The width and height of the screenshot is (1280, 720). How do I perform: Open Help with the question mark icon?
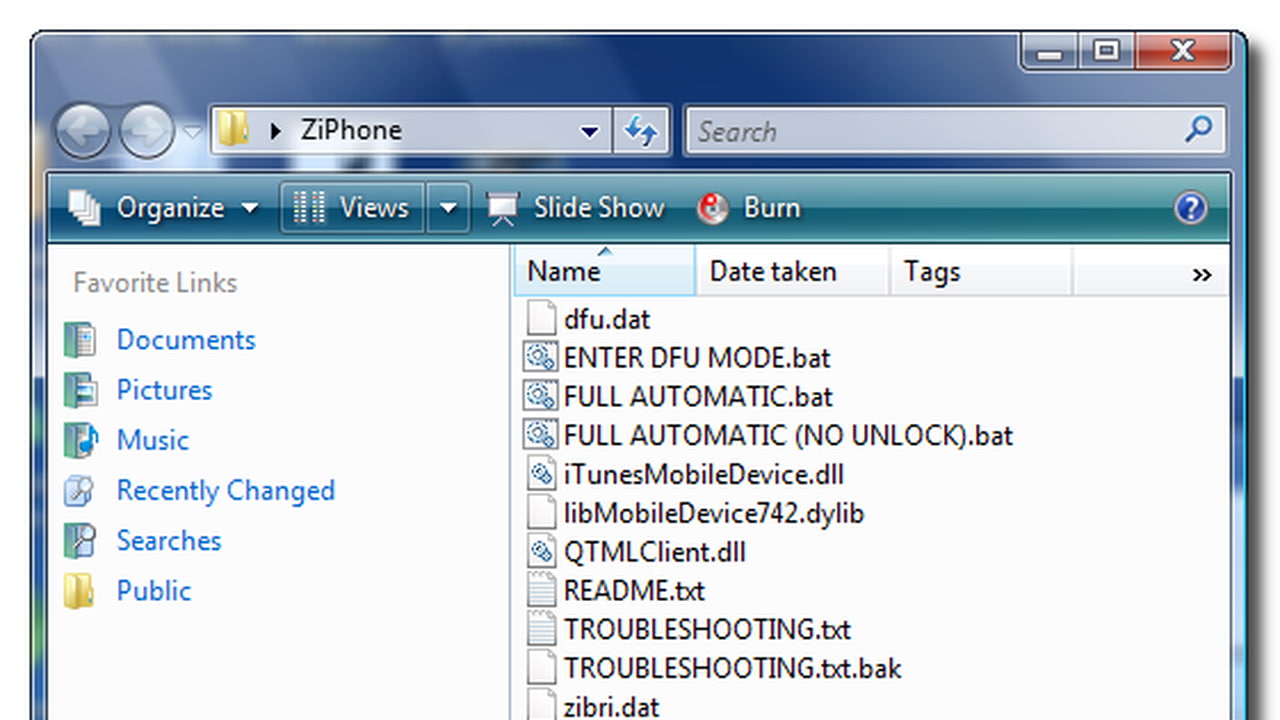[x=1191, y=208]
